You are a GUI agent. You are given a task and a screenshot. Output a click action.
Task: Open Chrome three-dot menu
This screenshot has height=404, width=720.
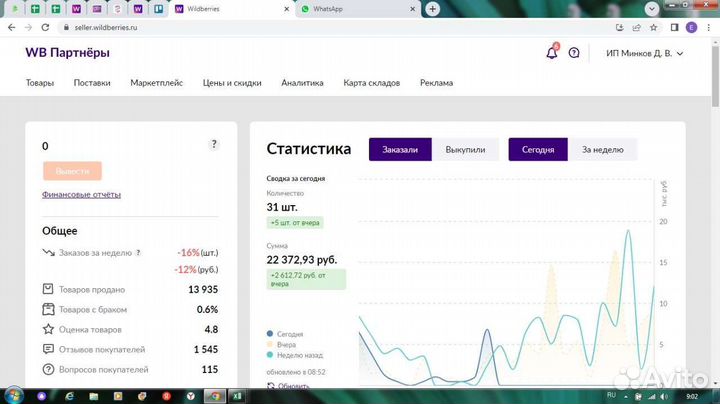[709, 28]
